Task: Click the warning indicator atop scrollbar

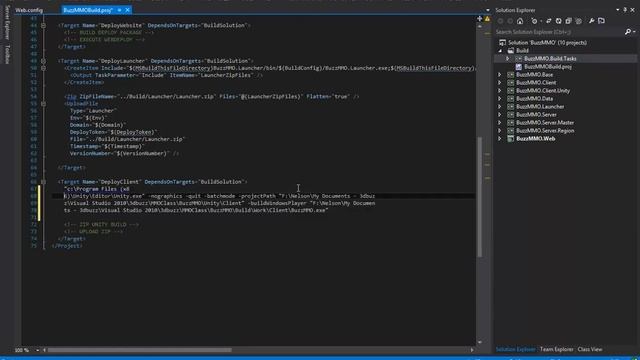Action: click(487, 18)
